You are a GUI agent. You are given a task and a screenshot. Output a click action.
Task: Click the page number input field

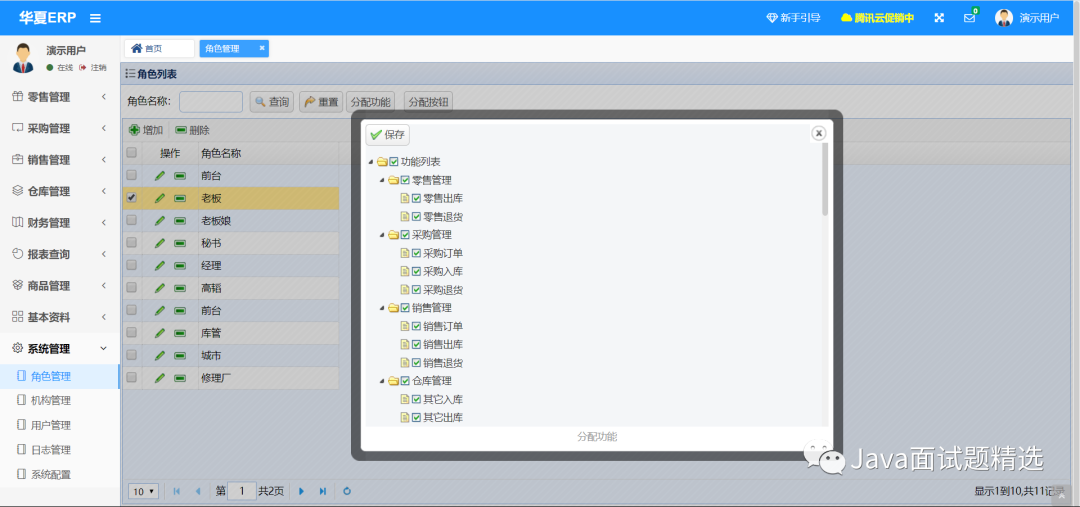point(242,491)
